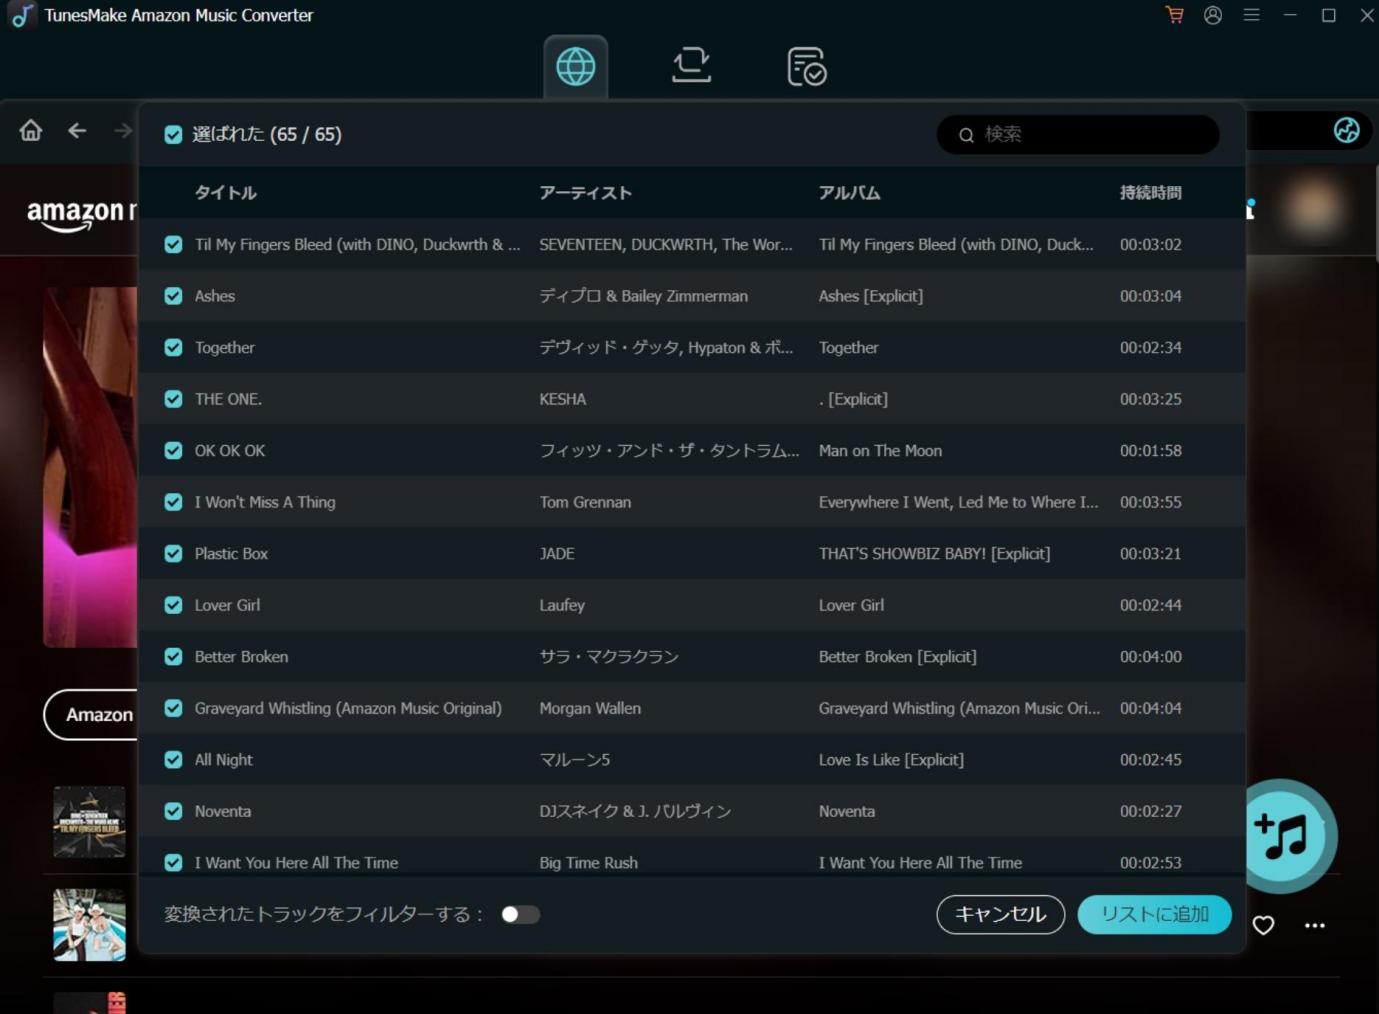Uncheck the Together track checkbox

pyautogui.click(x=173, y=347)
